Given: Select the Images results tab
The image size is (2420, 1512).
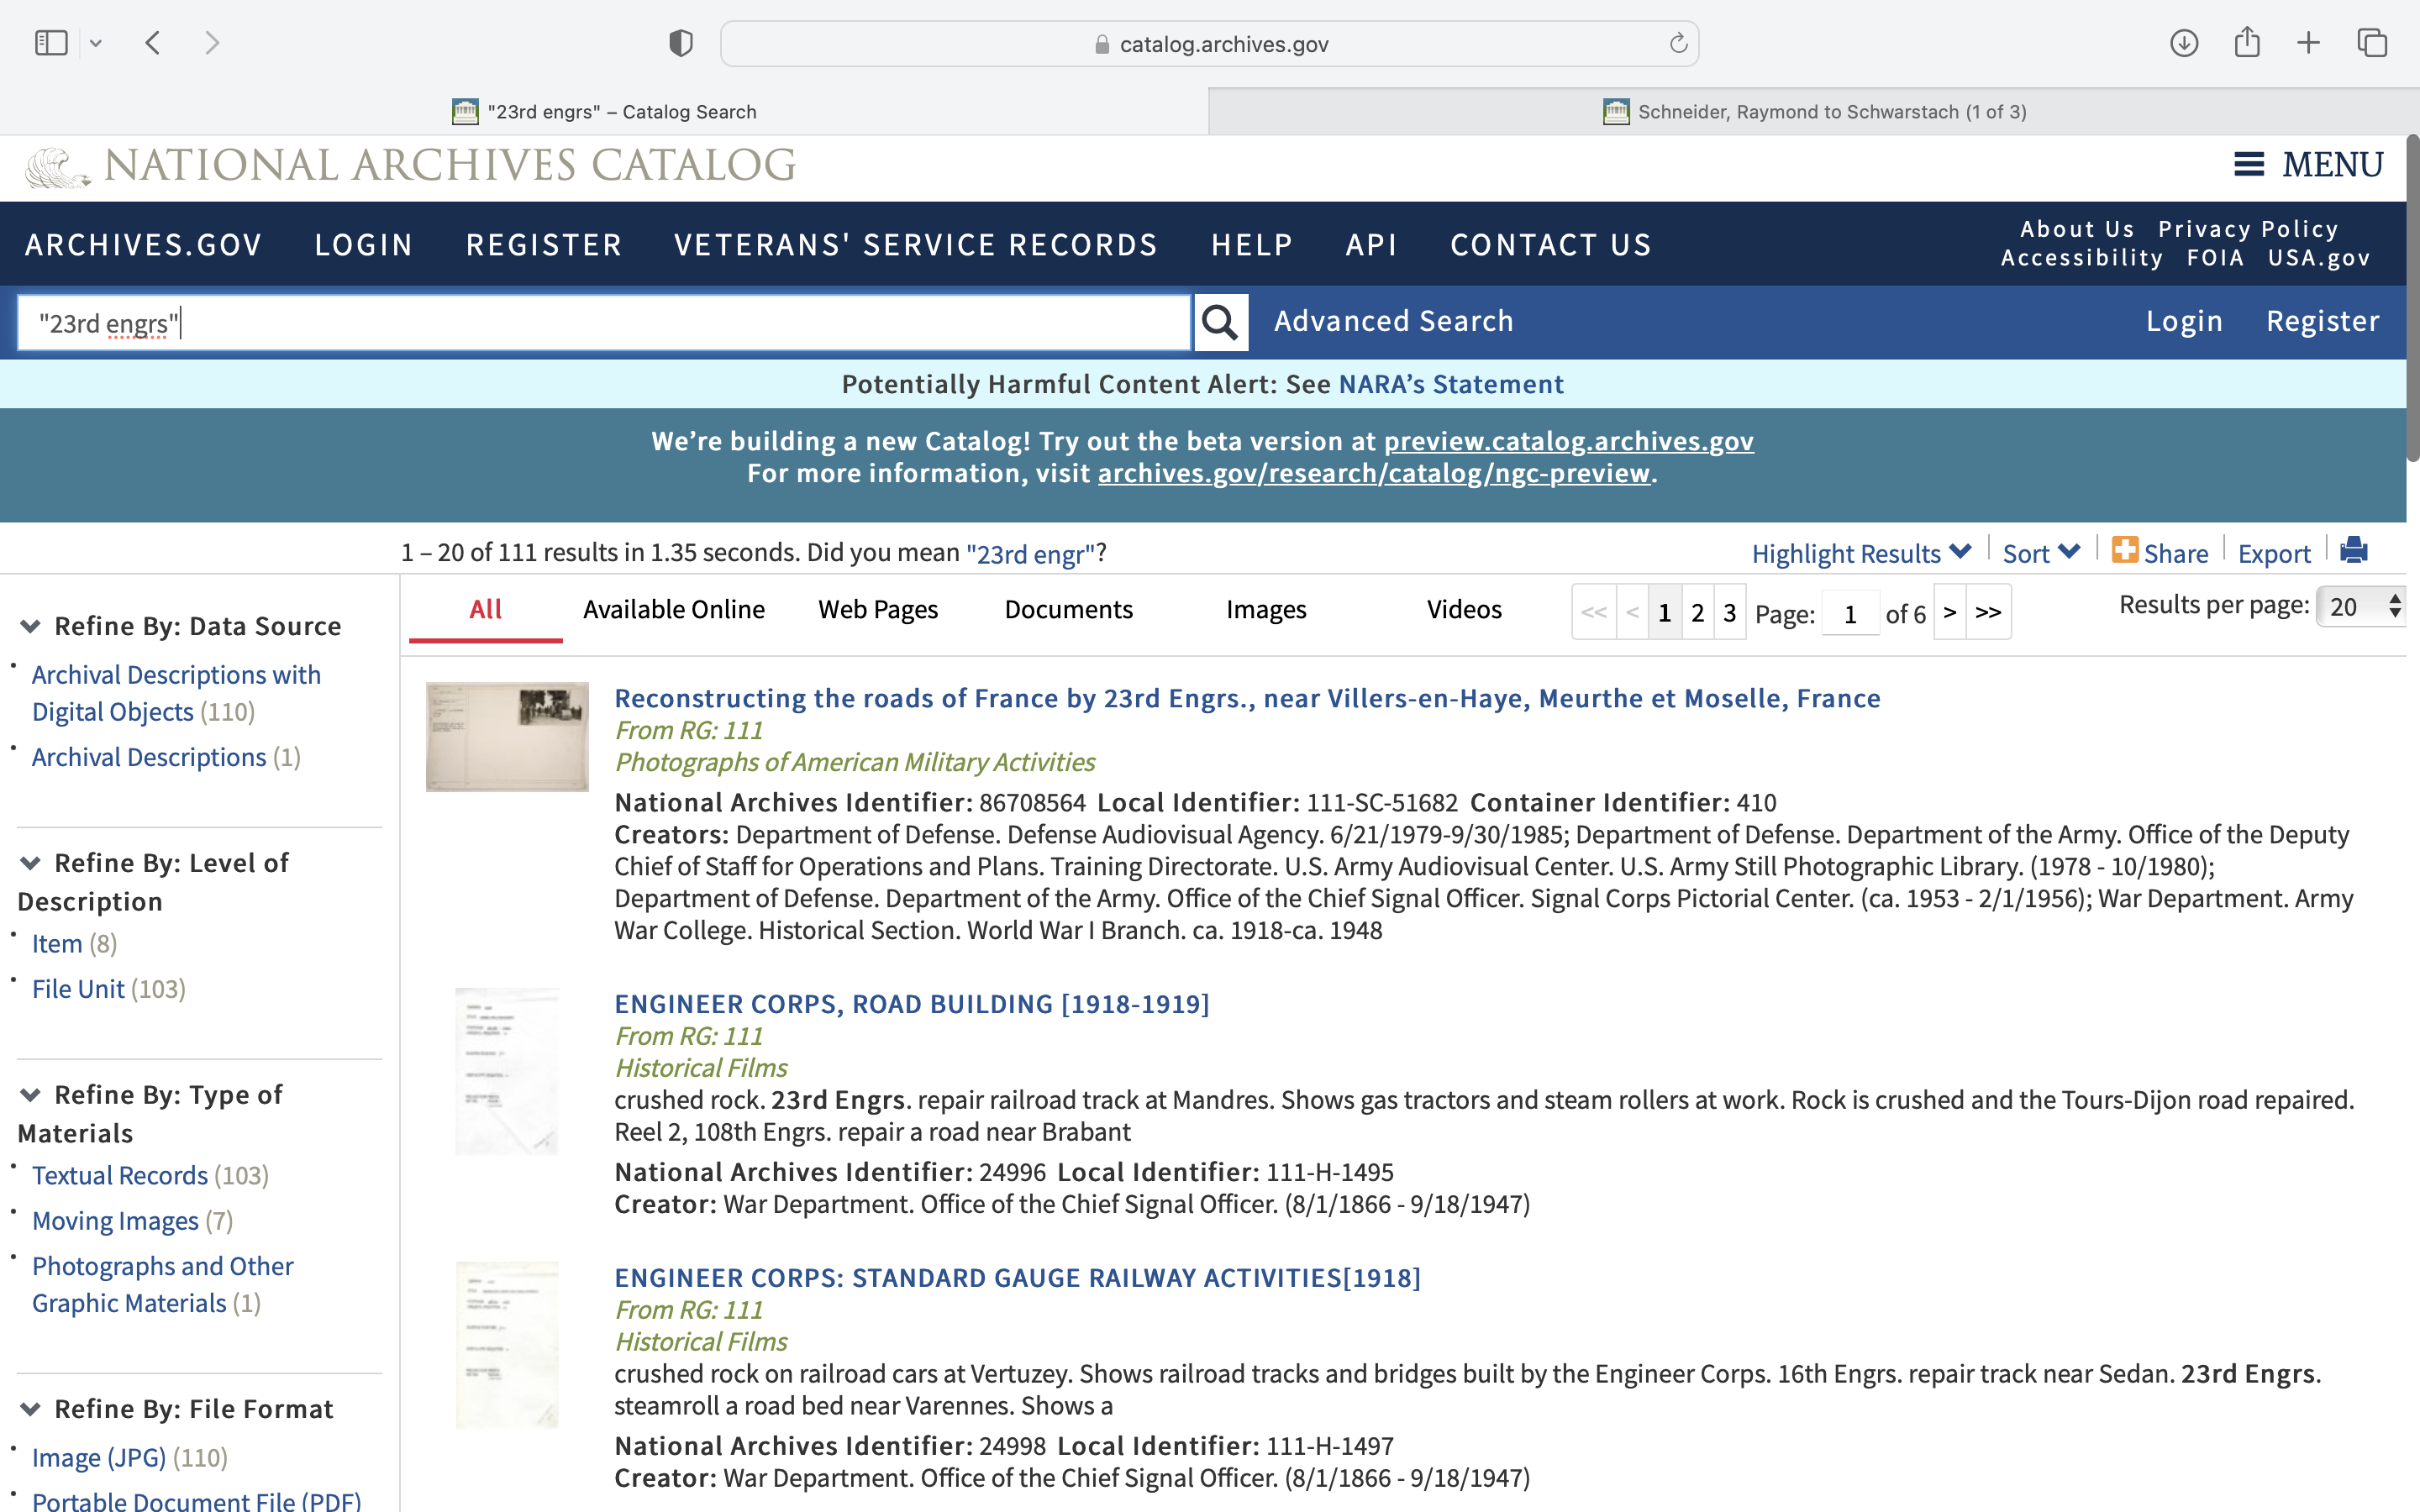Looking at the screenshot, I should pos(1265,609).
